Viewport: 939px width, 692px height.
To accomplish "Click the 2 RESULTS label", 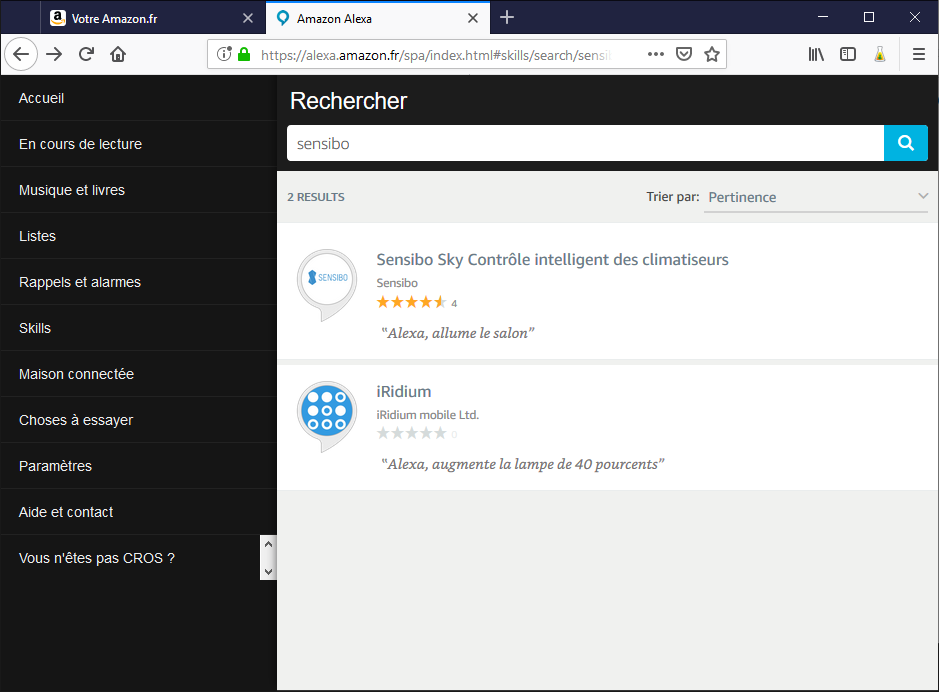I will click(x=316, y=197).
